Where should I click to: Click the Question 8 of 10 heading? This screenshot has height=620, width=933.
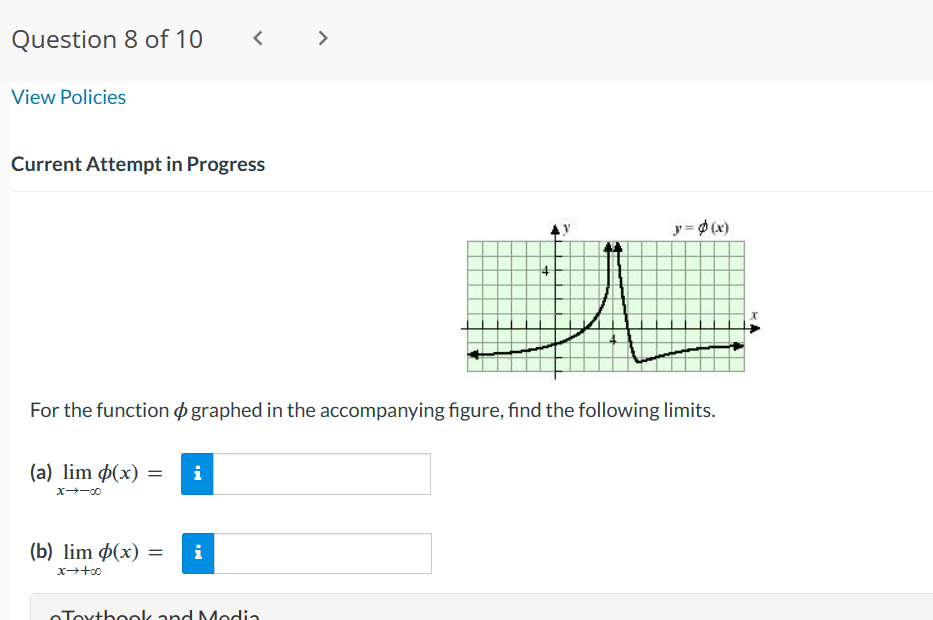click(x=106, y=39)
